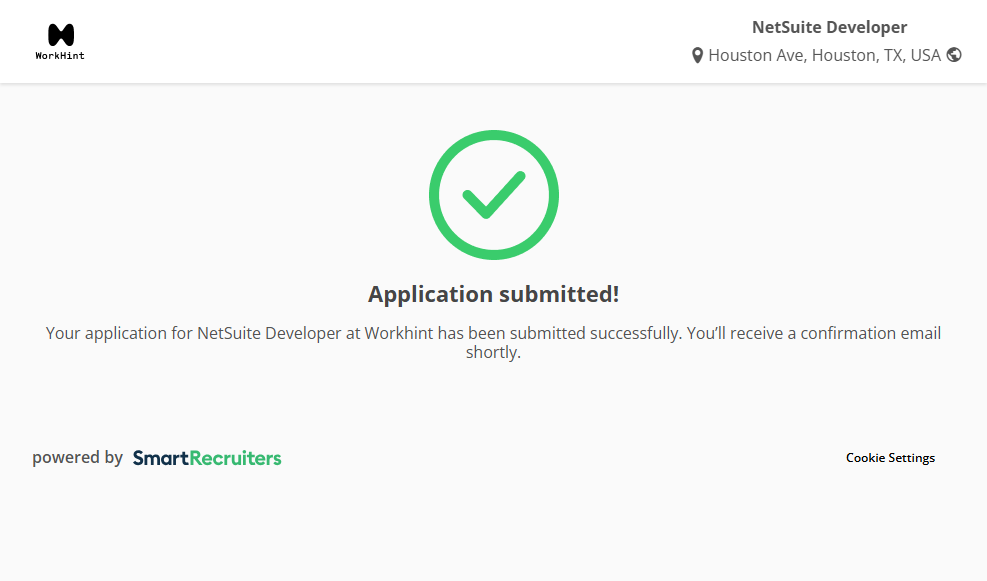The width and height of the screenshot is (987, 581).
Task: Click the globe icon after USA
Action: pos(954,55)
